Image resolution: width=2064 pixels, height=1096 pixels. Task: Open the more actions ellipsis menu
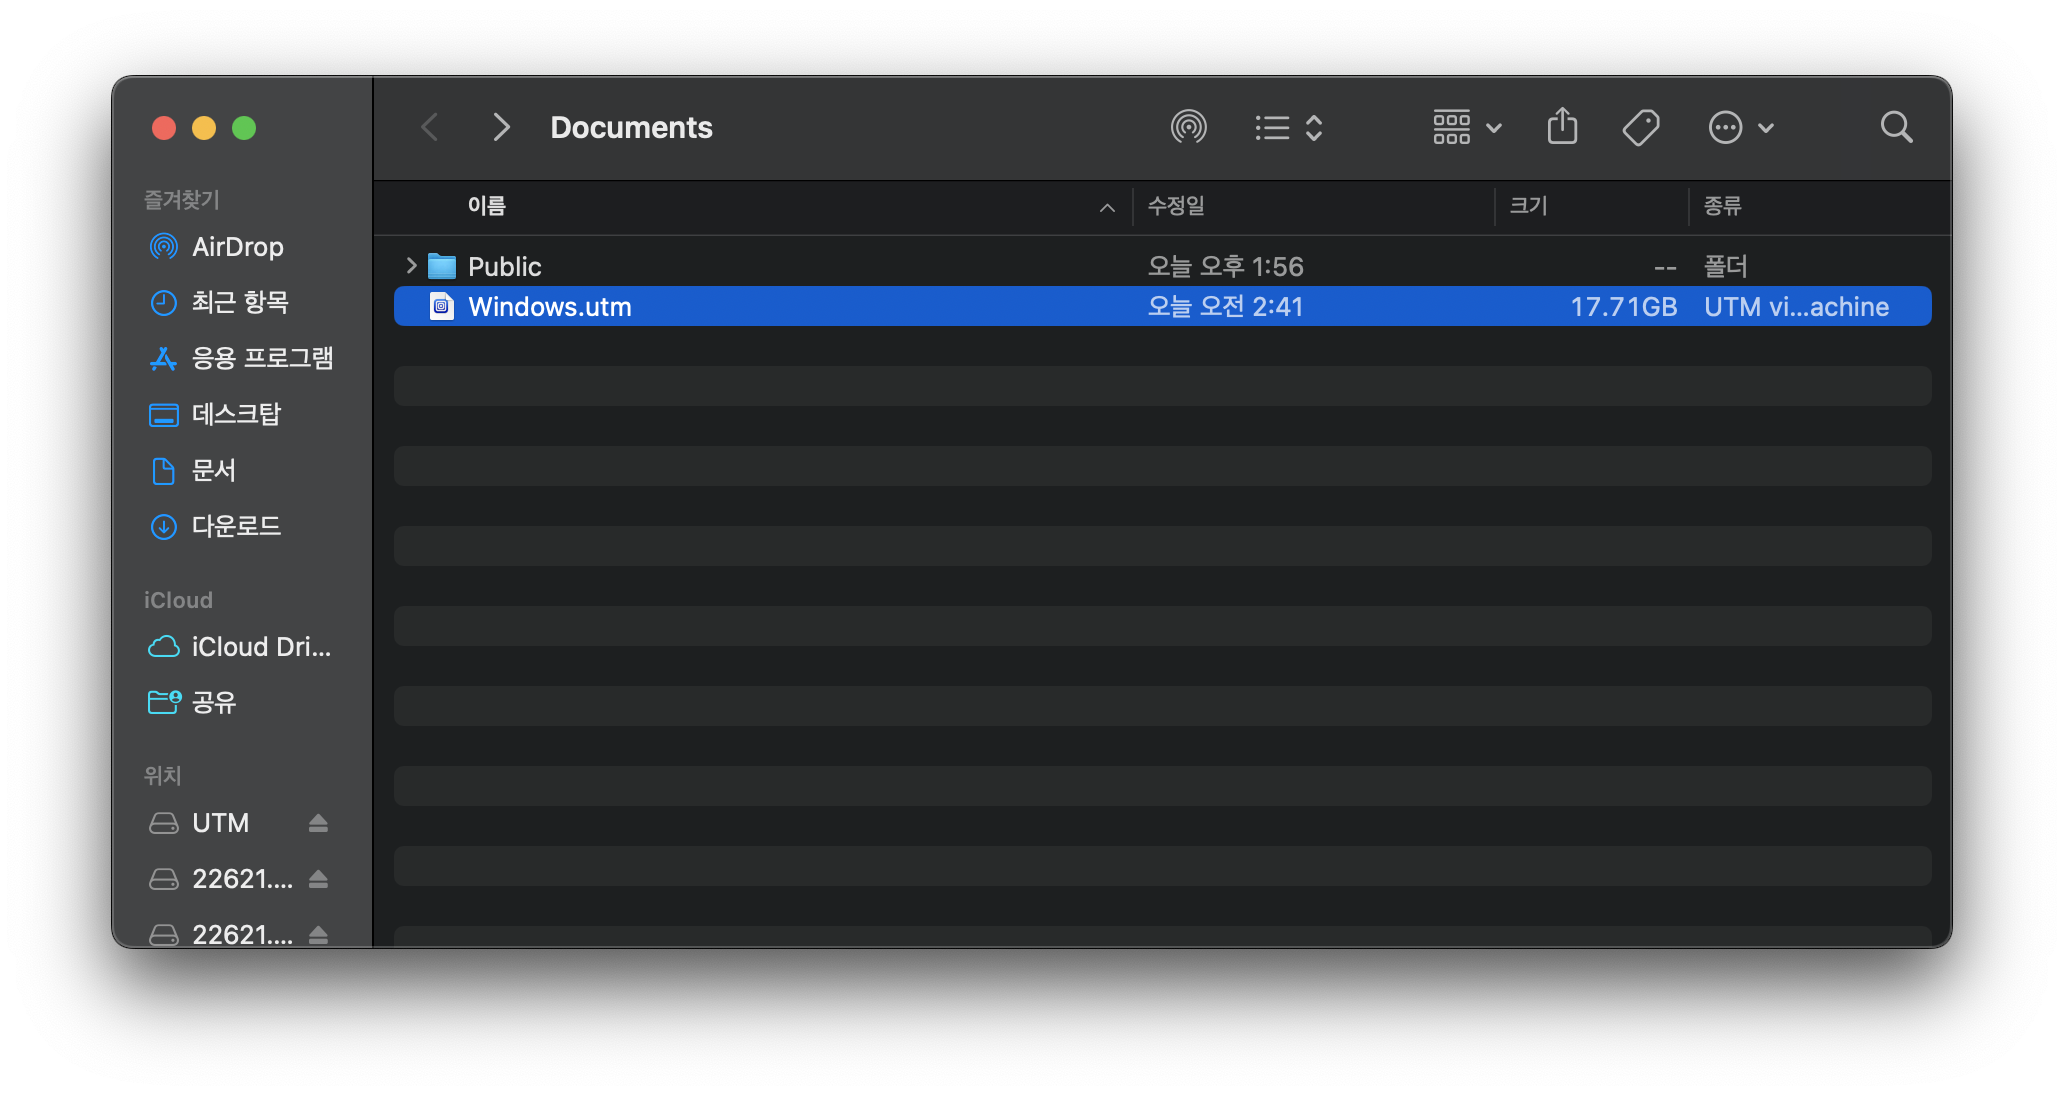[1740, 127]
